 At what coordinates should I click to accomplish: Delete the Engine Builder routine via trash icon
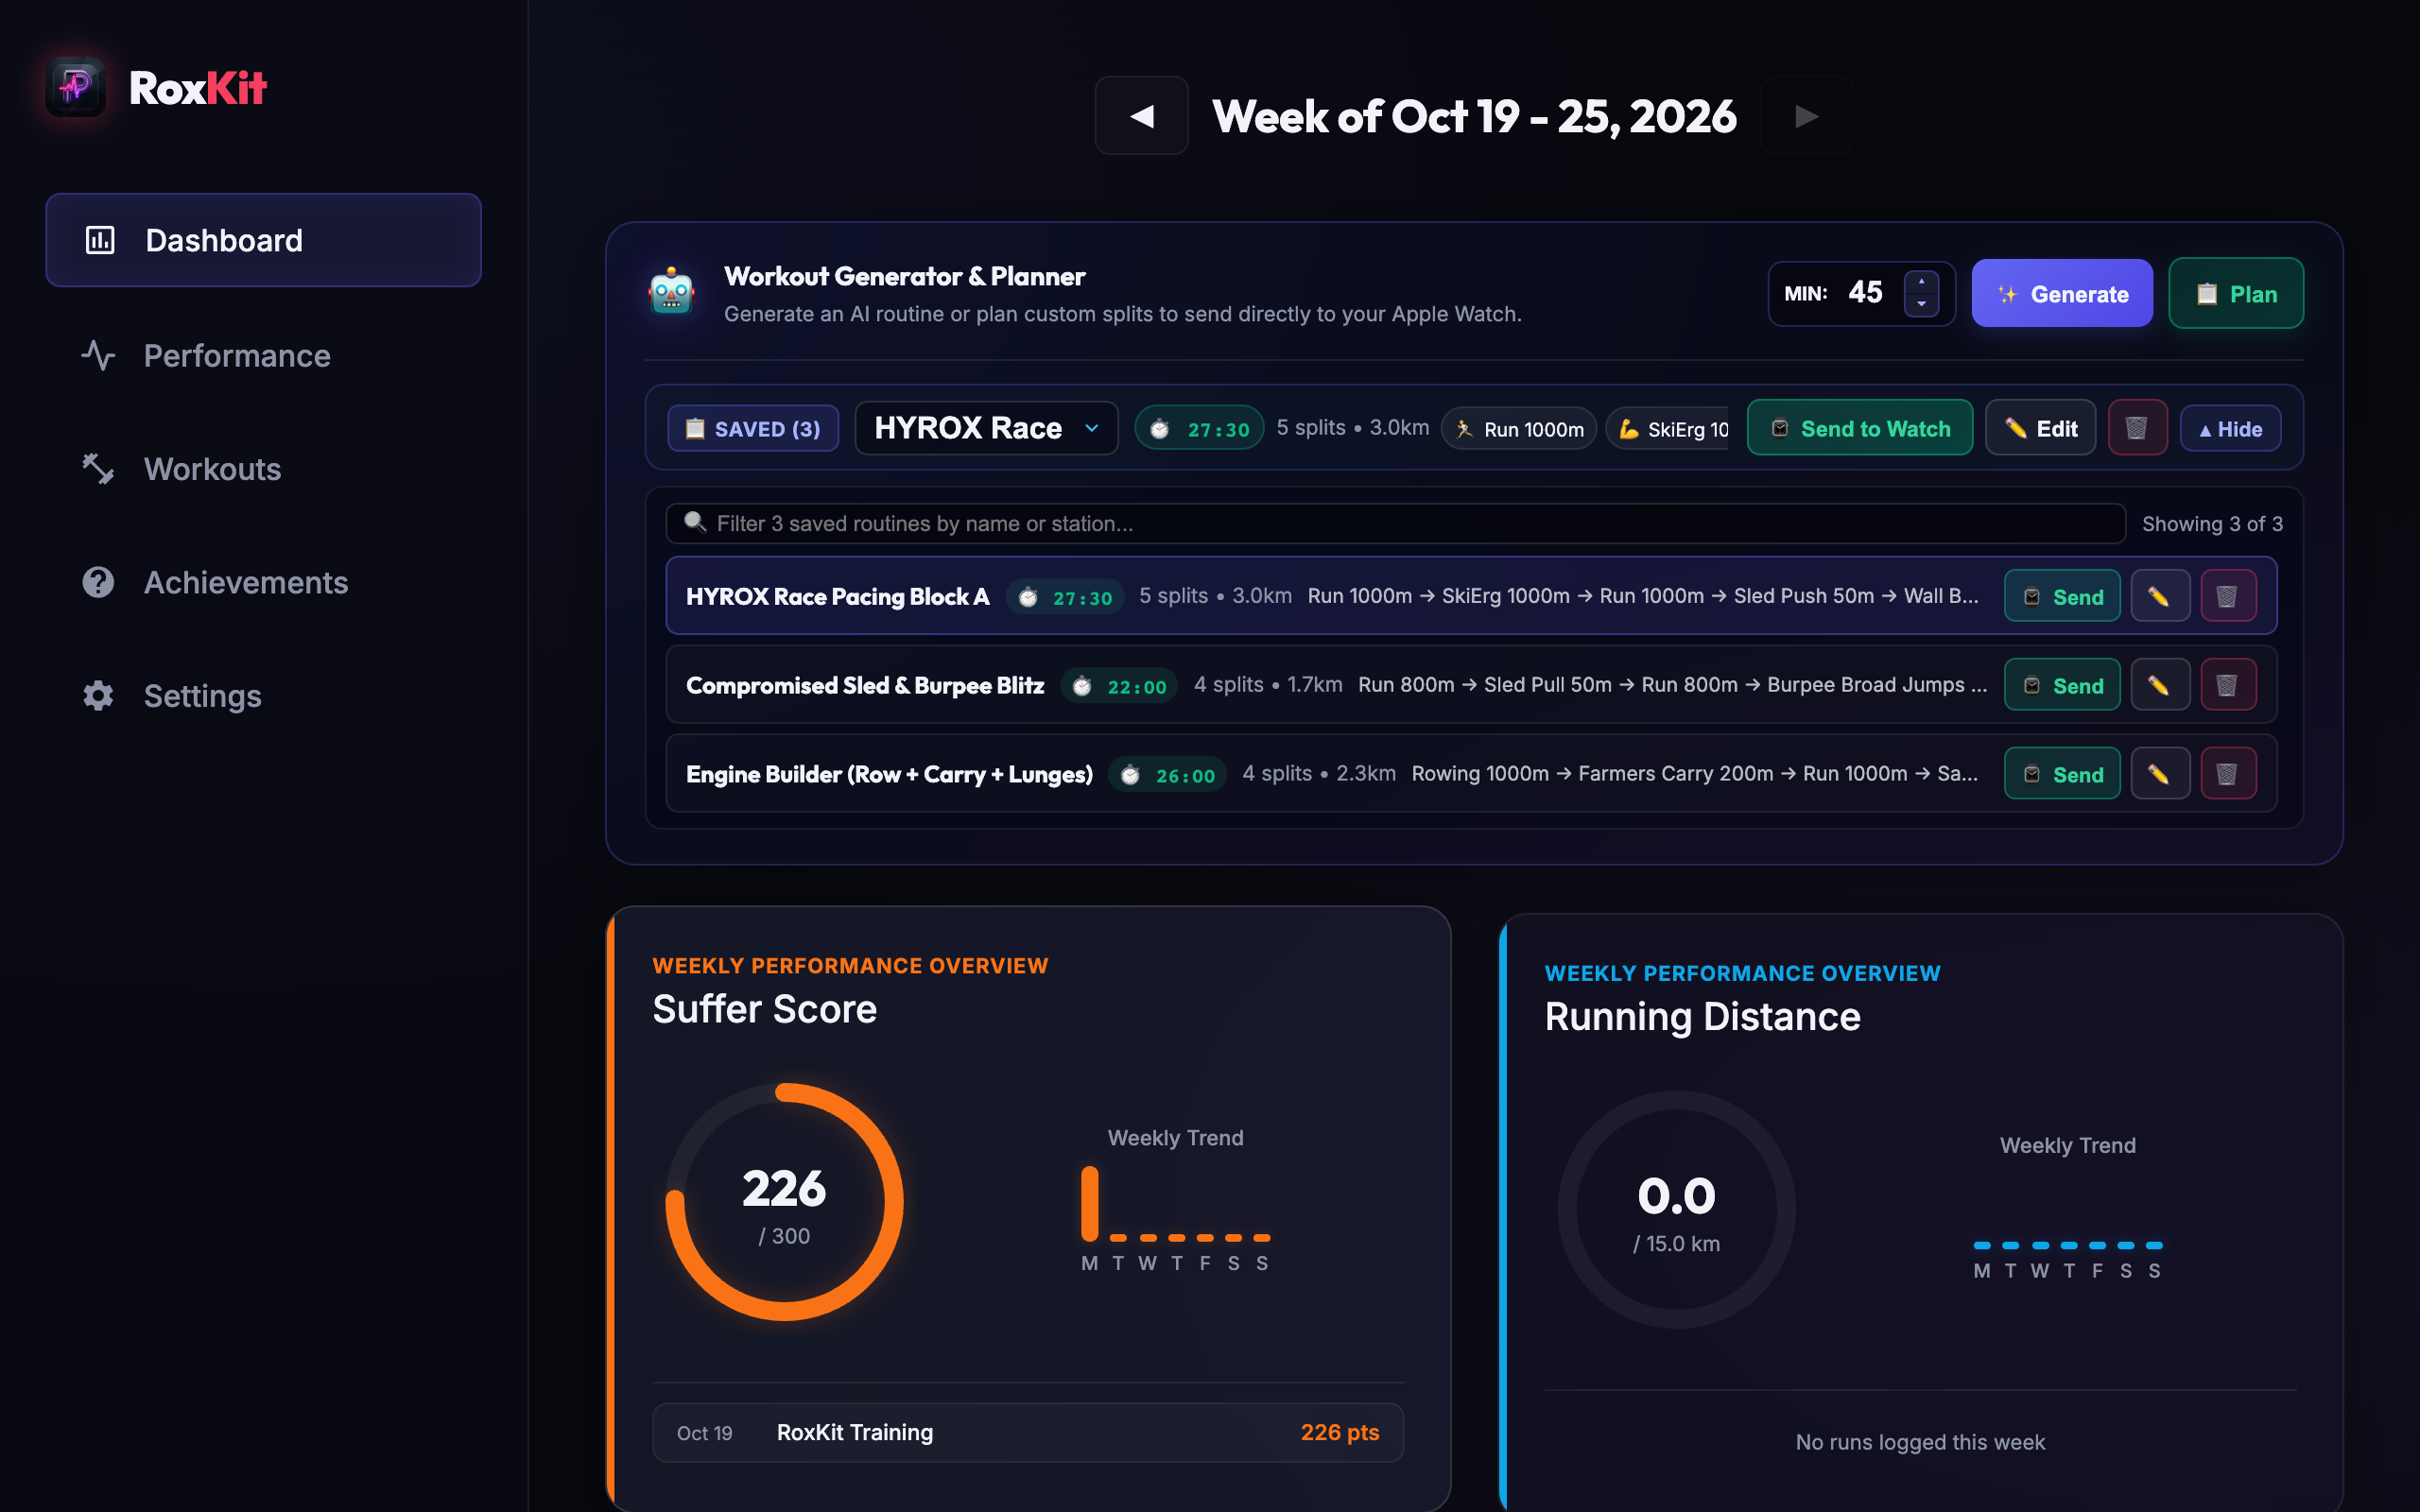click(2227, 774)
